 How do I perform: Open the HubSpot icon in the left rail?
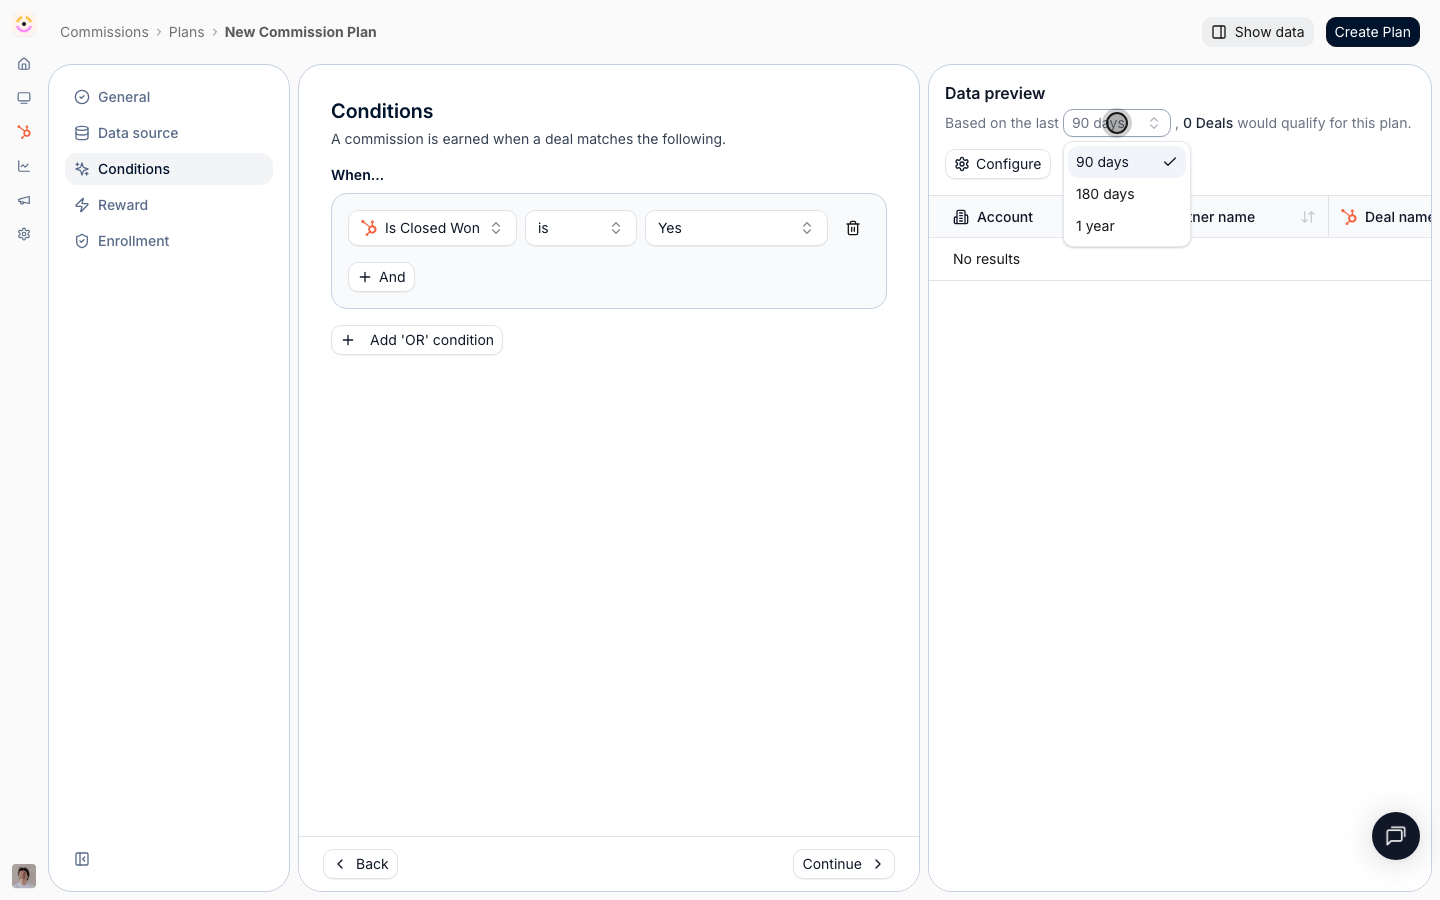point(24,132)
